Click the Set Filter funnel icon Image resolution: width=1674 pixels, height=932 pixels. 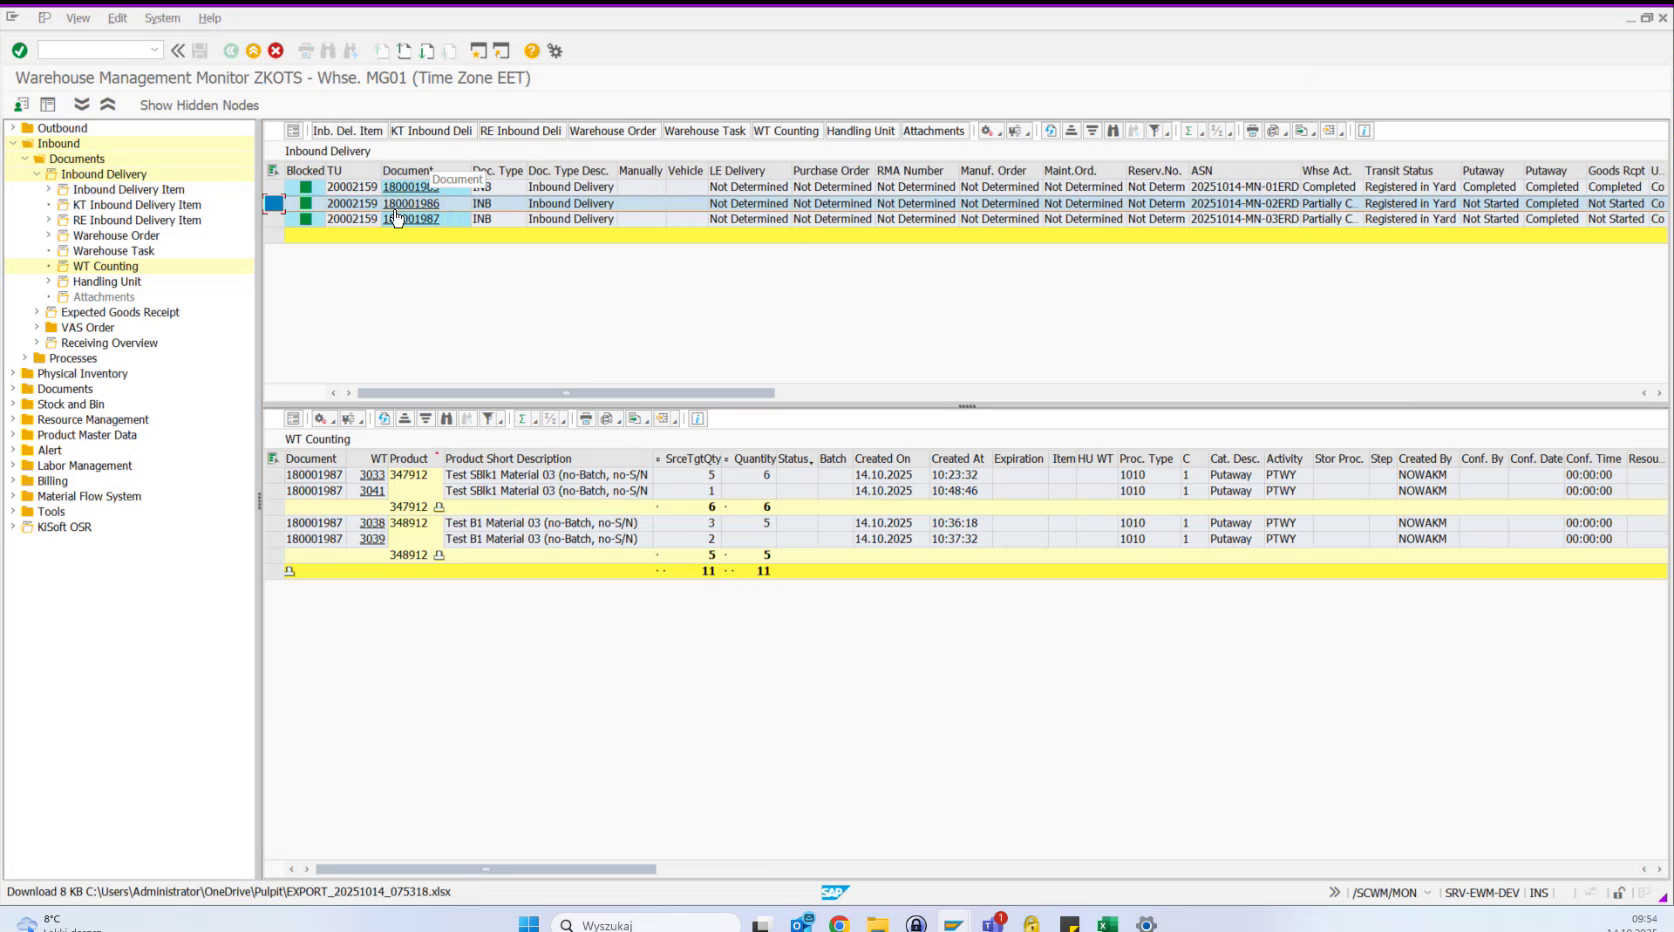coord(1155,130)
